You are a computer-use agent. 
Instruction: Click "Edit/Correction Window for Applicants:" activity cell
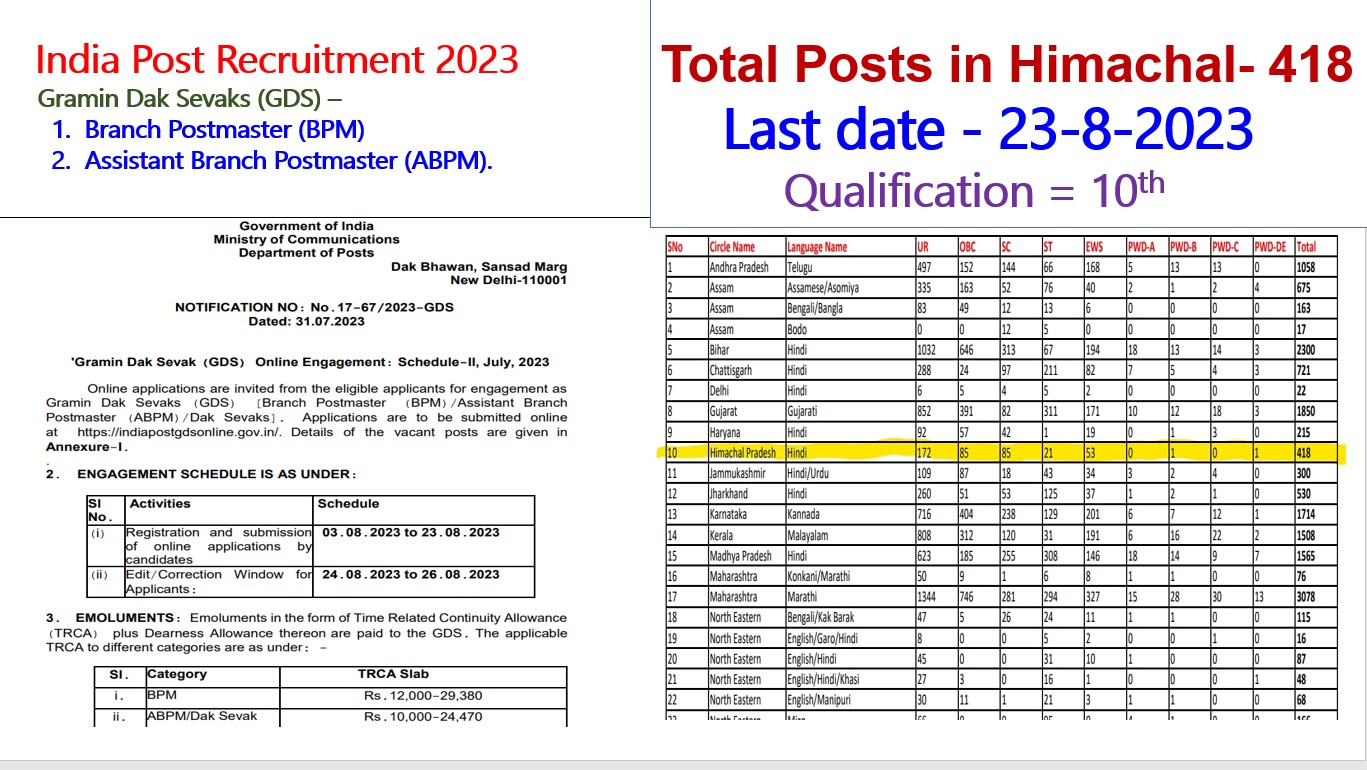[218, 581]
